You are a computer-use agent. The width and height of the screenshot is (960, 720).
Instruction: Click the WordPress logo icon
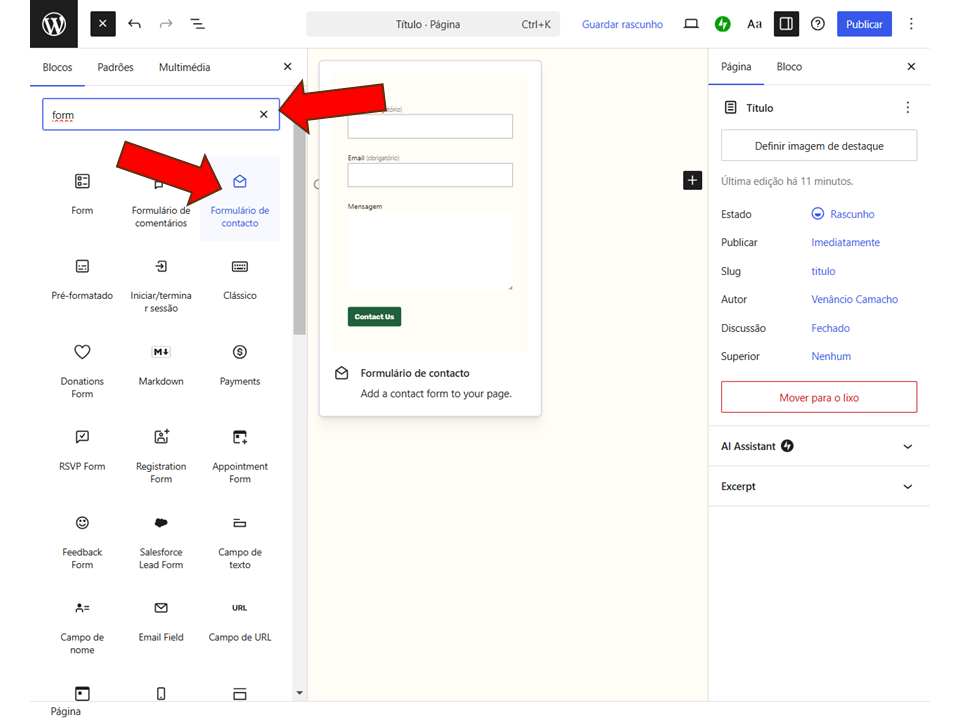tap(54, 24)
